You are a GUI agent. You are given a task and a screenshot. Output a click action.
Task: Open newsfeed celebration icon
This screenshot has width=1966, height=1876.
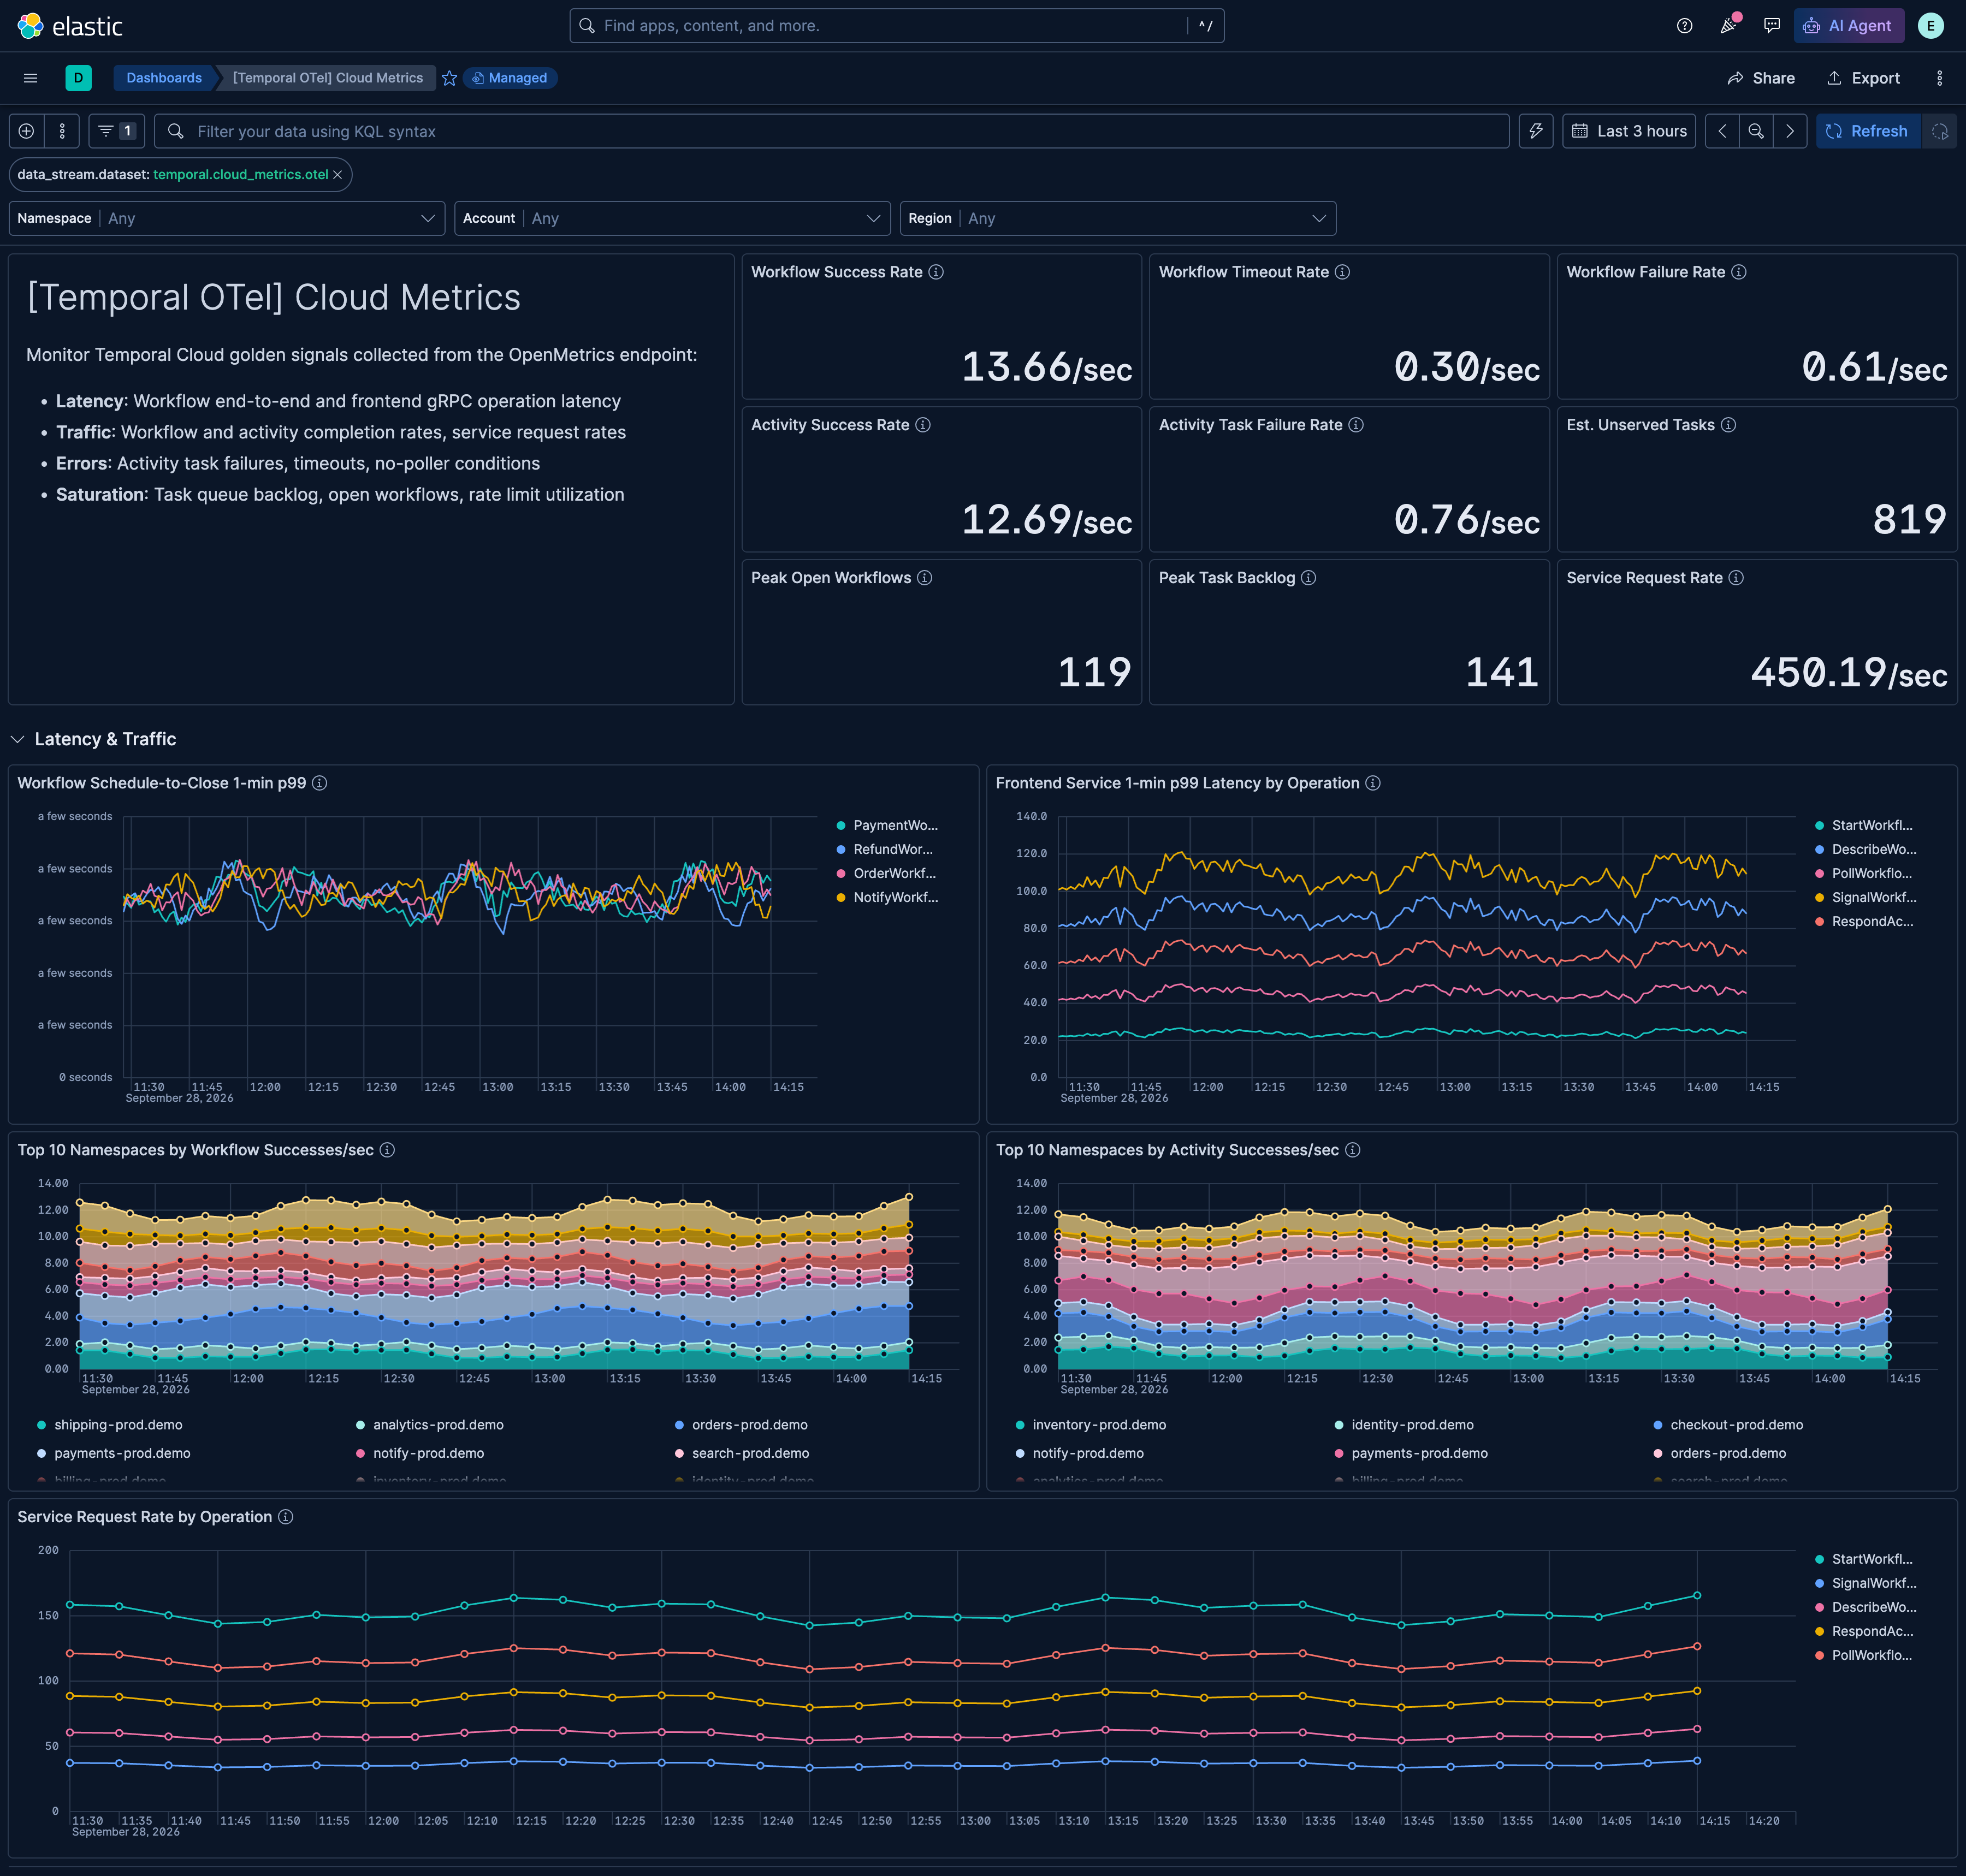pyautogui.click(x=1728, y=26)
